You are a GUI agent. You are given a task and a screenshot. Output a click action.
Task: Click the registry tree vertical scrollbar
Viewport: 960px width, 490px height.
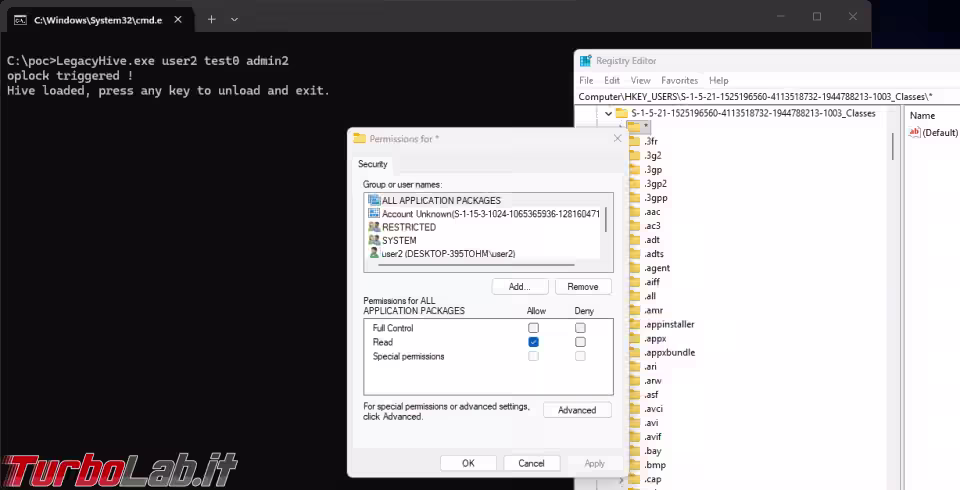(893, 146)
